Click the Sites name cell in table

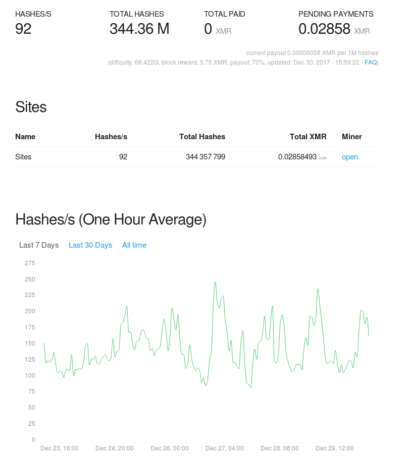point(23,157)
